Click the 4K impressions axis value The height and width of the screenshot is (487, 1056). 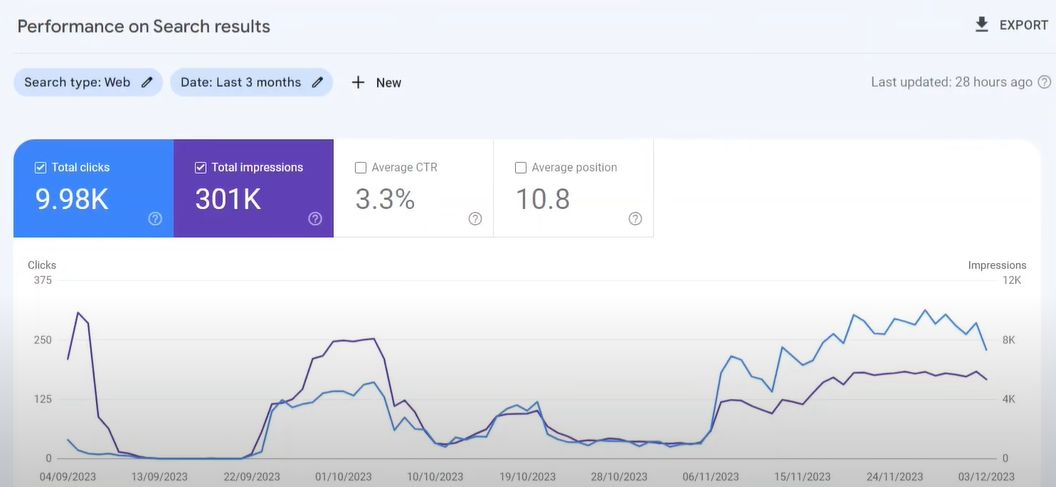1009,399
